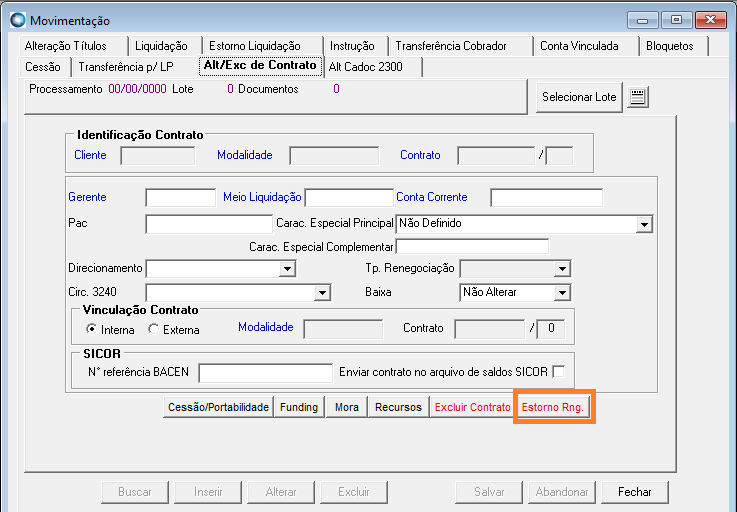The width and height of the screenshot is (737, 512).
Task: Click the Salvar button
Action: [489, 492]
